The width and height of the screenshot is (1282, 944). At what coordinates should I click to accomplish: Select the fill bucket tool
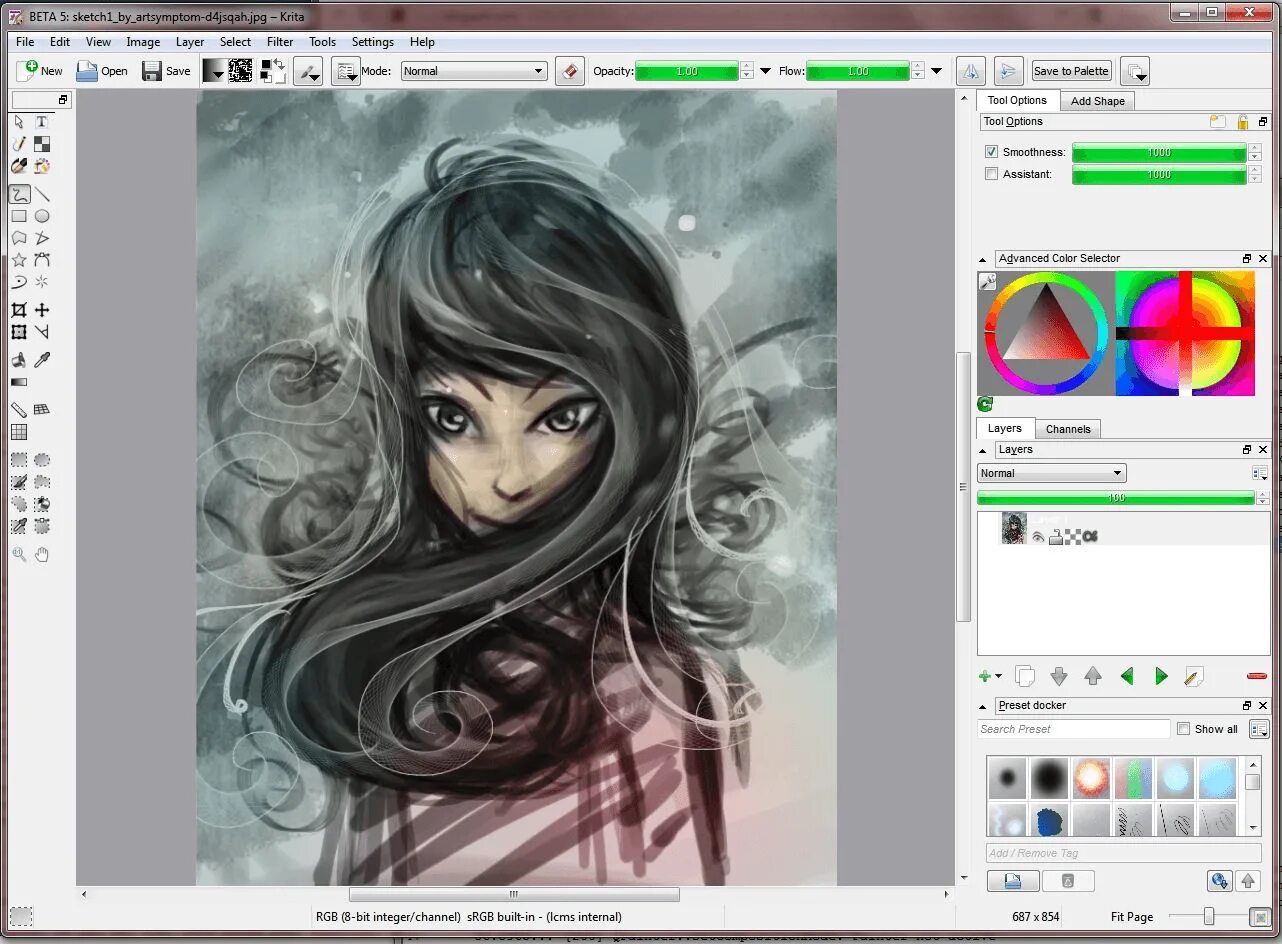[x=19, y=360]
